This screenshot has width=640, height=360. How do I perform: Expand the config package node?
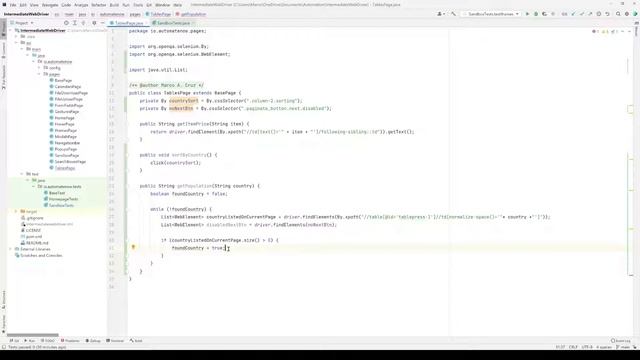pyautogui.click(x=39, y=68)
